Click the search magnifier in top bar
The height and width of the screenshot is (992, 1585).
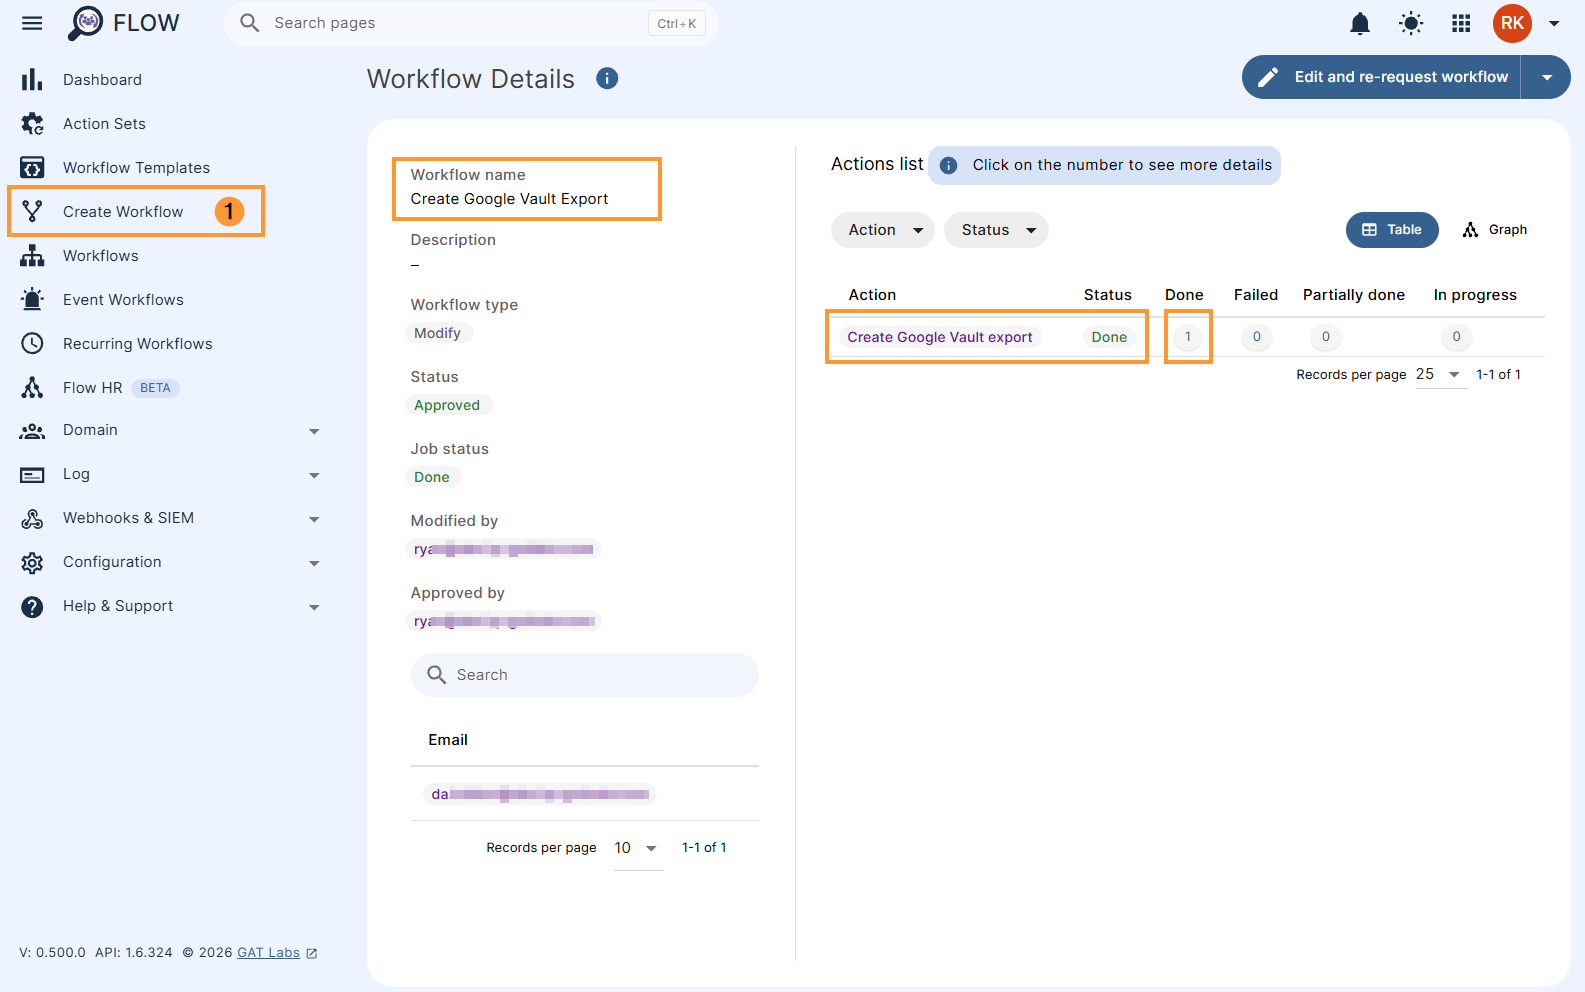pos(250,23)
